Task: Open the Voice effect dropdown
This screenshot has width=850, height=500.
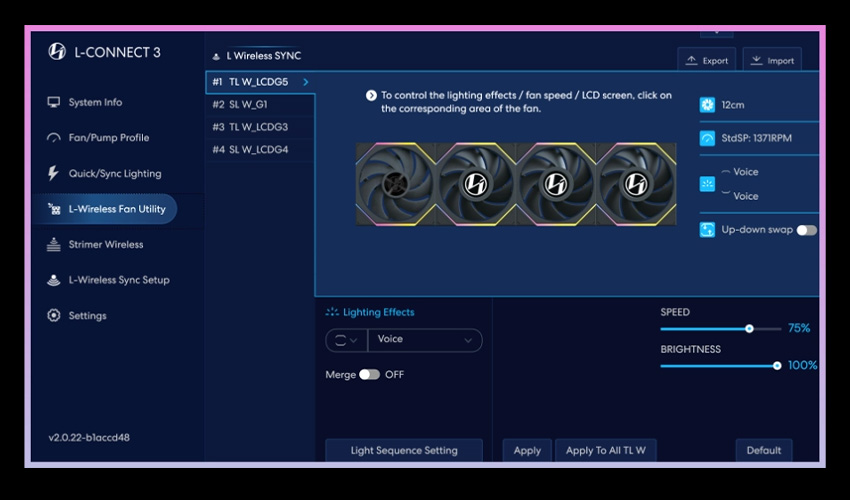Action: [x=424, y=341]
